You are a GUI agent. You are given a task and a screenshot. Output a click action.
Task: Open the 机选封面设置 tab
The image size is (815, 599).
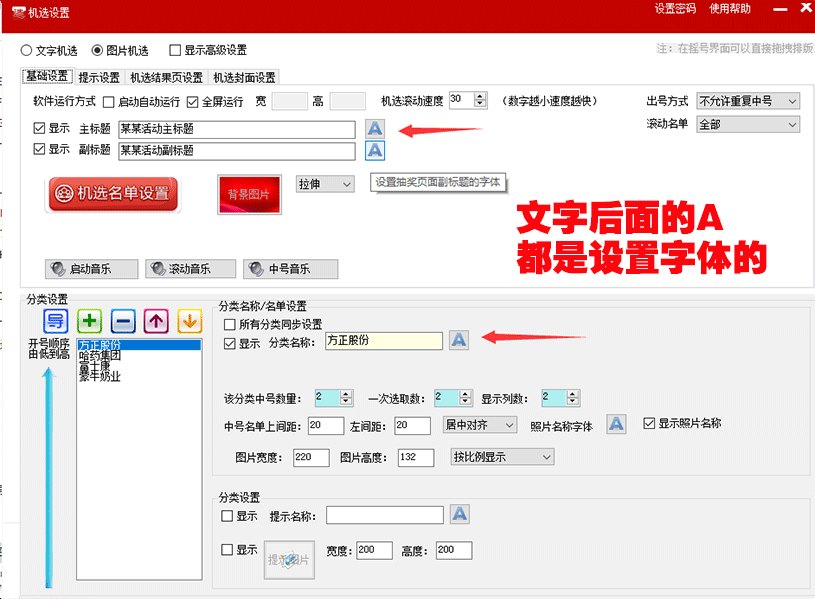click(x=244, y=77)
